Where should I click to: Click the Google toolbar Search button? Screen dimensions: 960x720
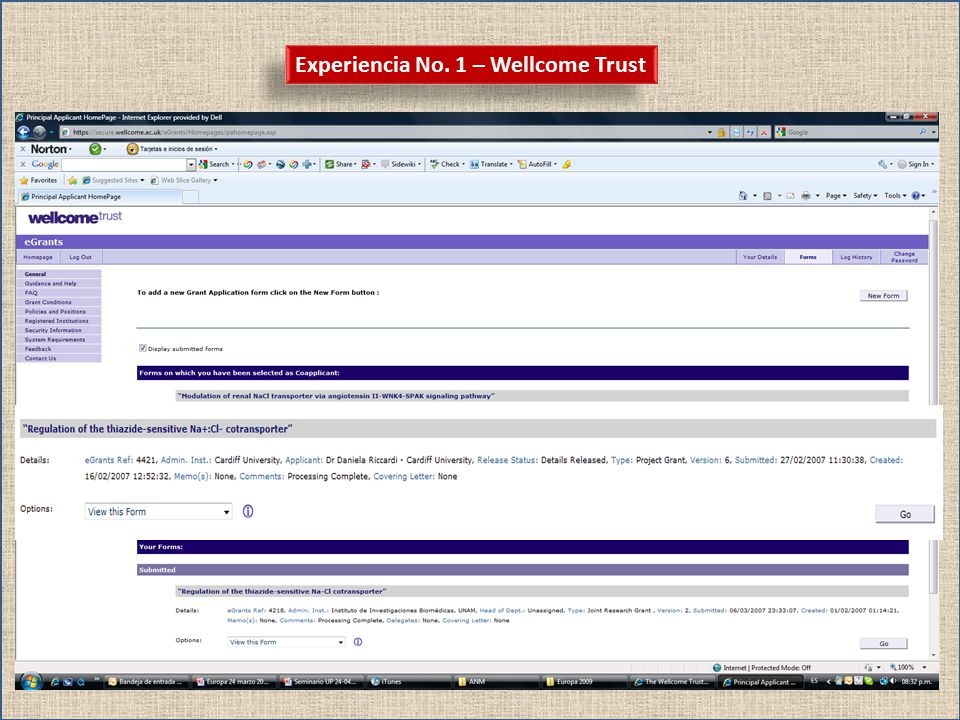click(214, 164)
